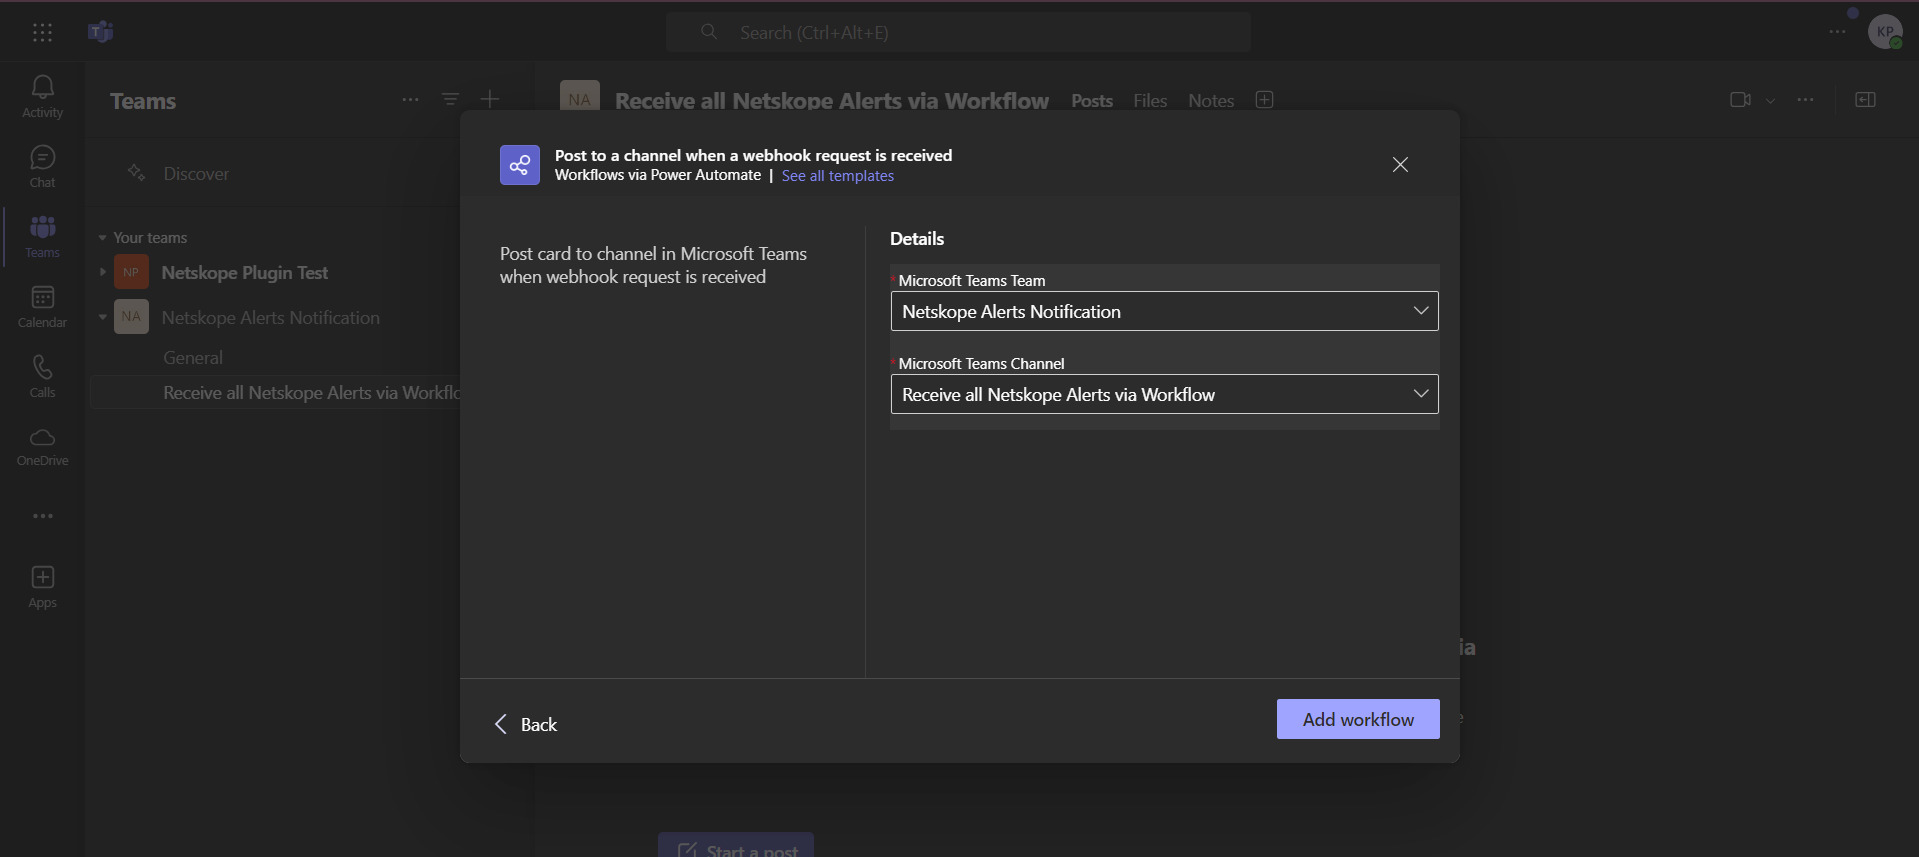Click the search magnifier icon
This screenshot has width=1919, height=857.
(x=709, y=32)
